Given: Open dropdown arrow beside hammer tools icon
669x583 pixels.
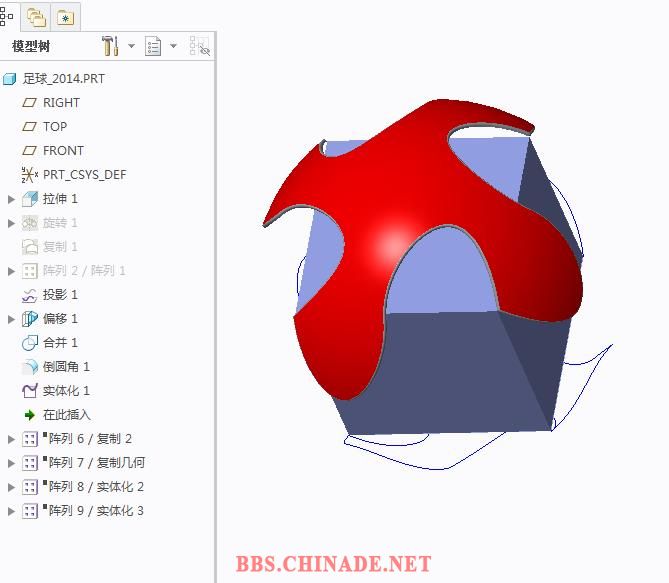Looking at the screenshot, I should pyautogui.click(x=131, y=46).
